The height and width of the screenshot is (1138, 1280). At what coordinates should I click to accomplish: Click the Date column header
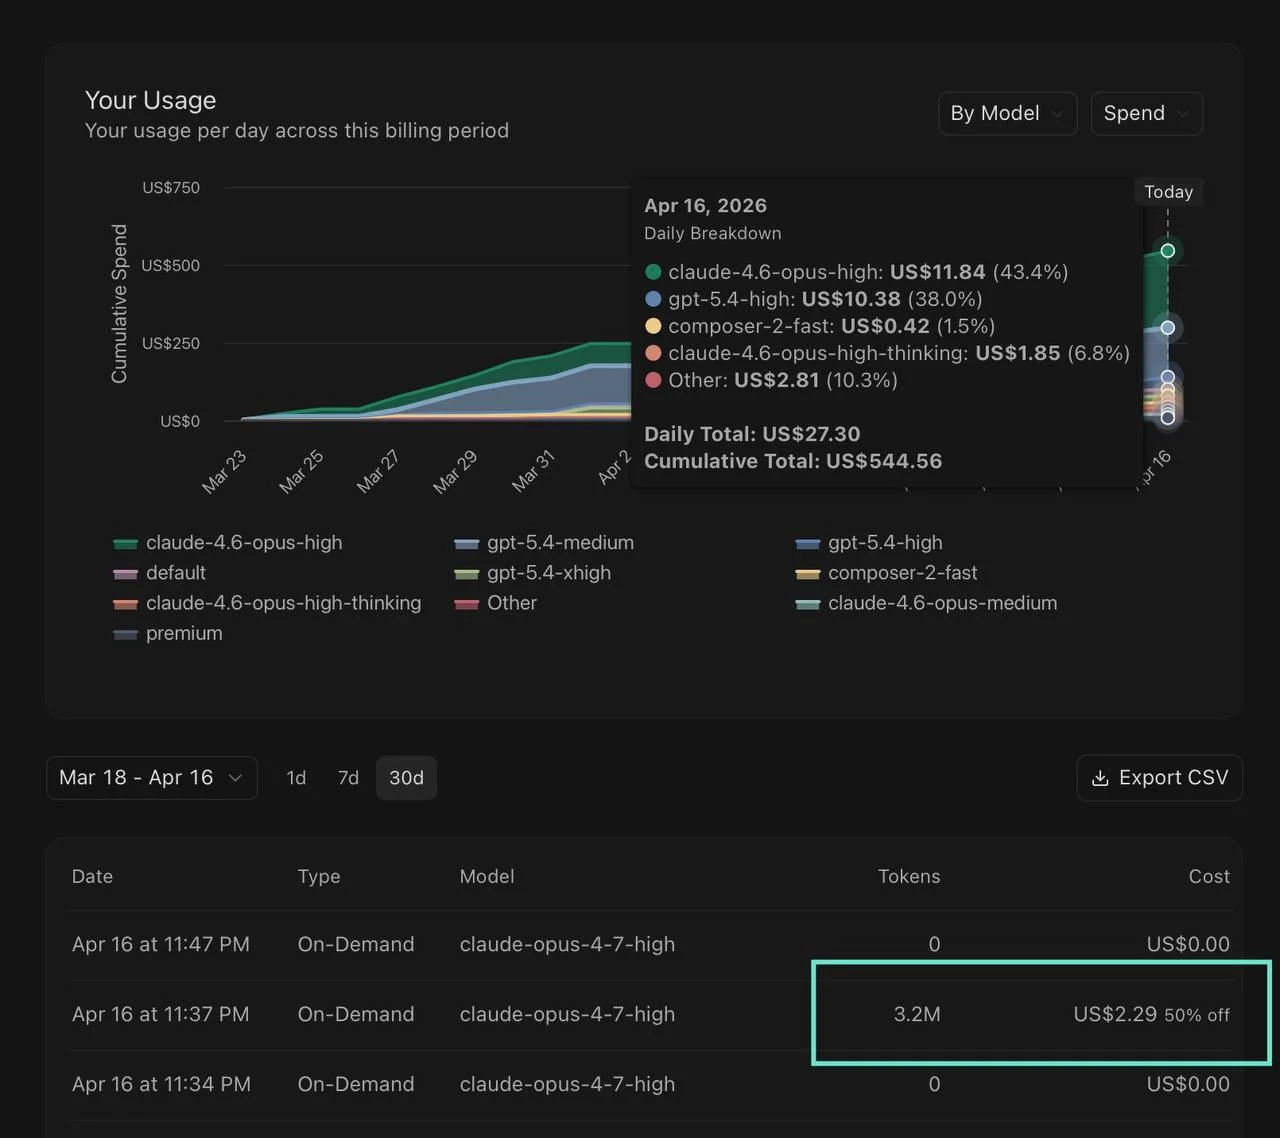pos(92,876)
